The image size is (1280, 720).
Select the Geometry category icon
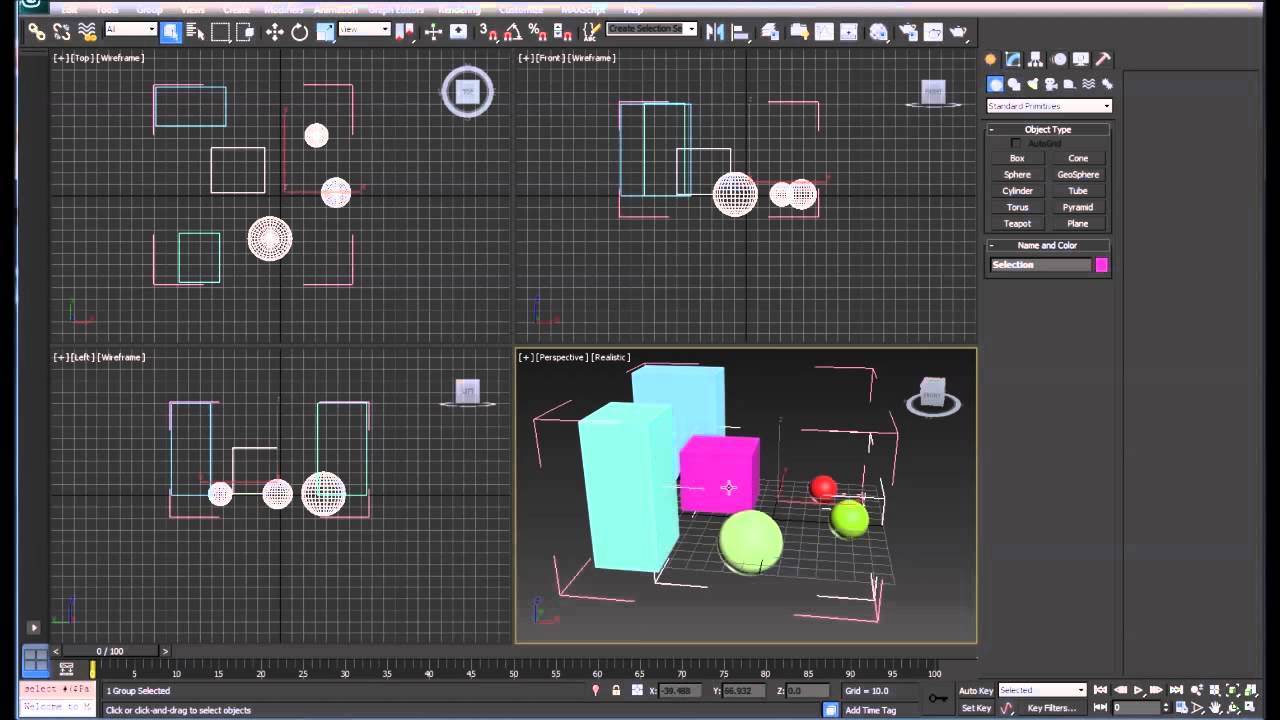point(995,84)
